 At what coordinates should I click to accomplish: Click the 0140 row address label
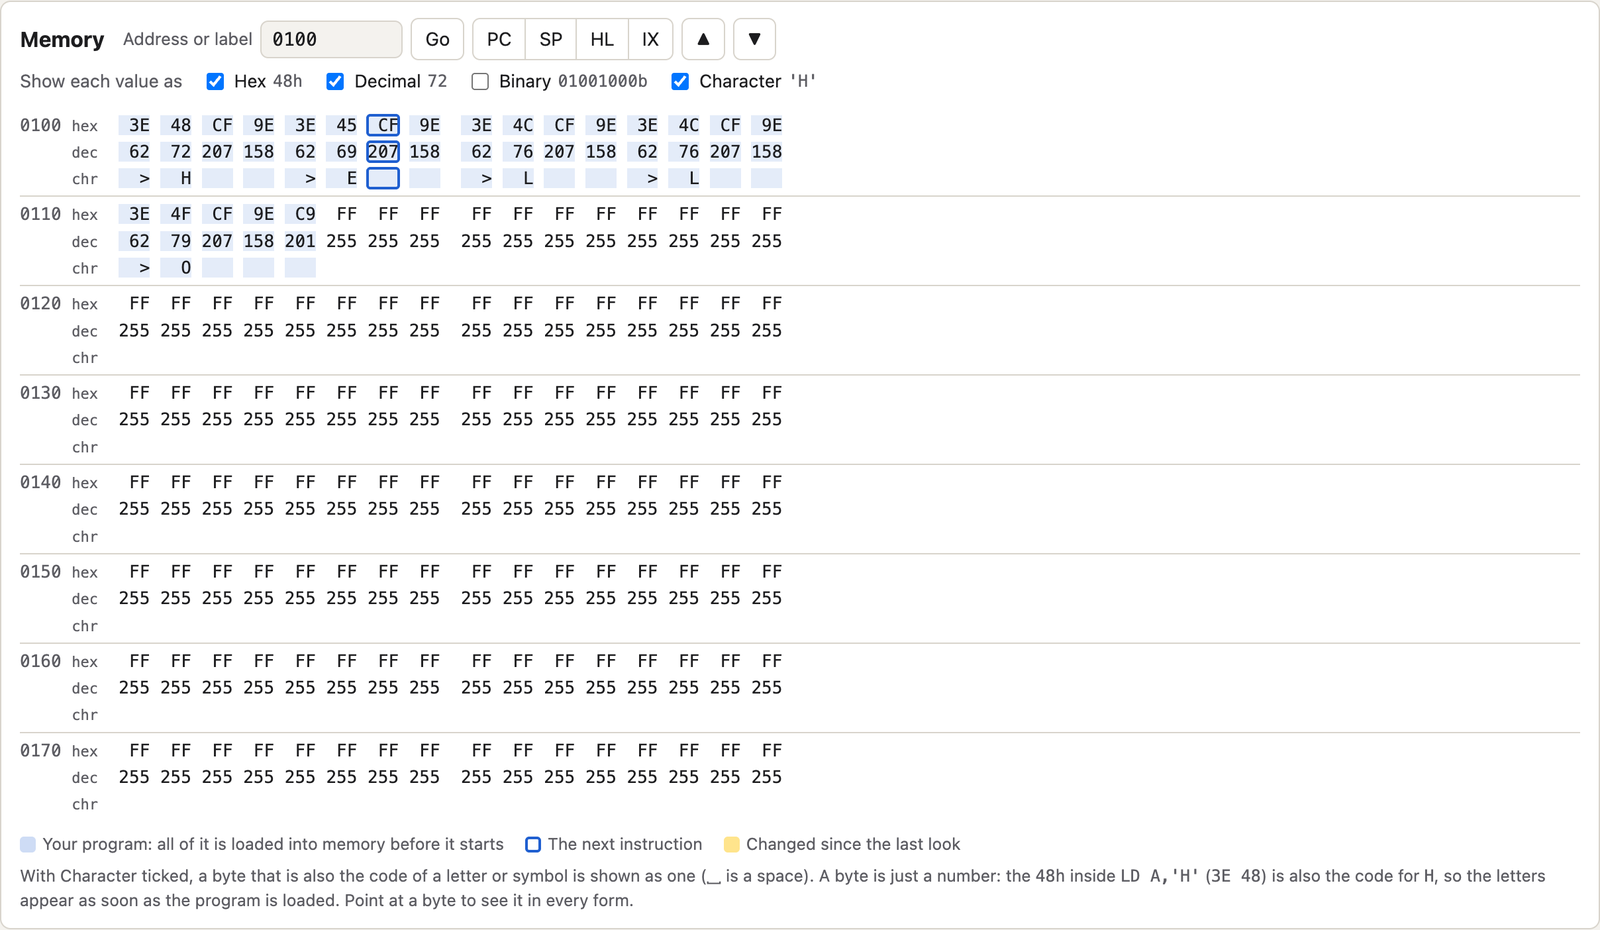41,482
